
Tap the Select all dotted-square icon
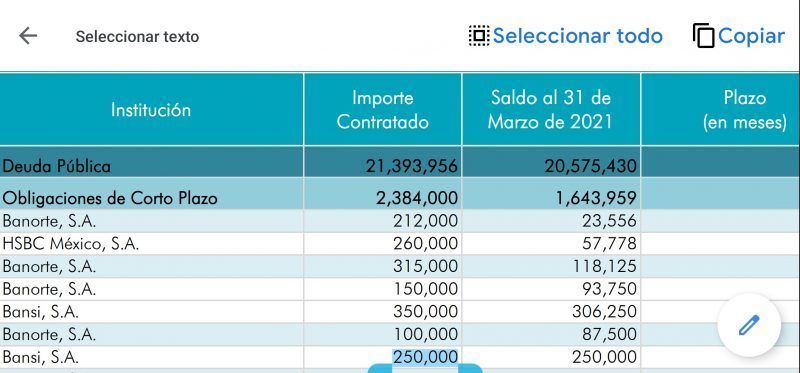(x=479, y=36)
